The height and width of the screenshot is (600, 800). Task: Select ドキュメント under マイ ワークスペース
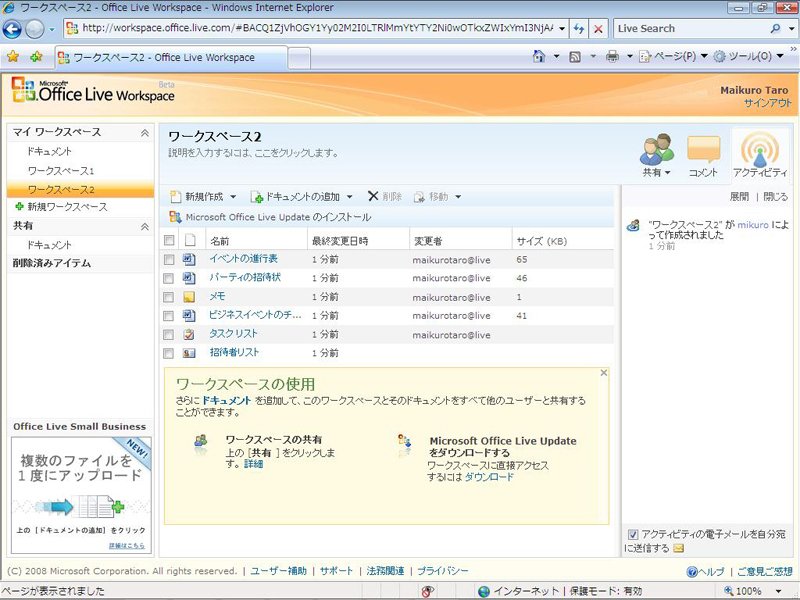49,152
